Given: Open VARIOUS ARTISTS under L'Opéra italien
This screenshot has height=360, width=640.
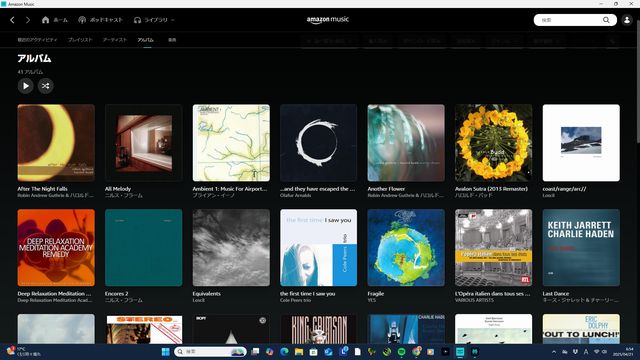Looking at the screenshot, I should point(474,300).
